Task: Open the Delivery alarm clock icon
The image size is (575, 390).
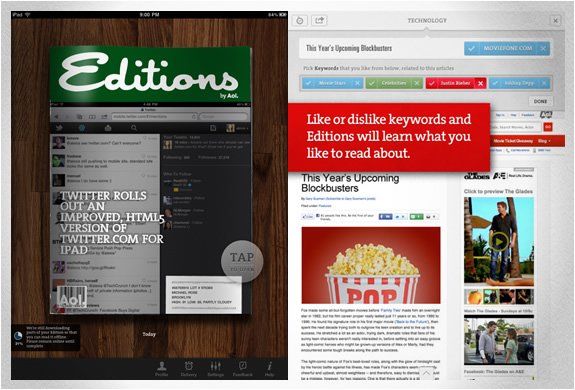Action: click(189, 369)
